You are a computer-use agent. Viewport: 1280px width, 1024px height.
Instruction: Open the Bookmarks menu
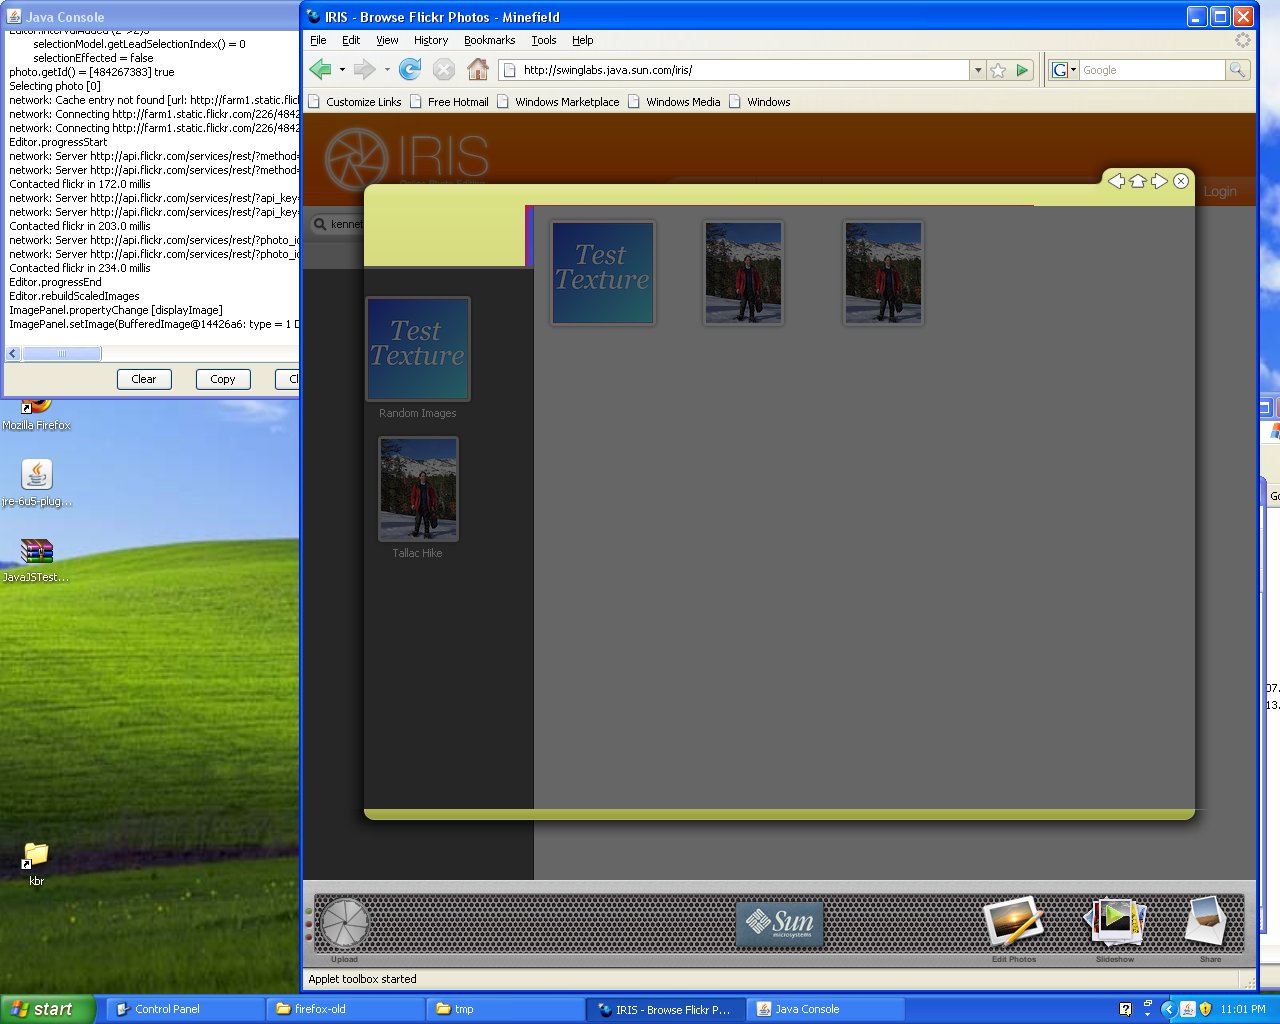coord(489,40)
